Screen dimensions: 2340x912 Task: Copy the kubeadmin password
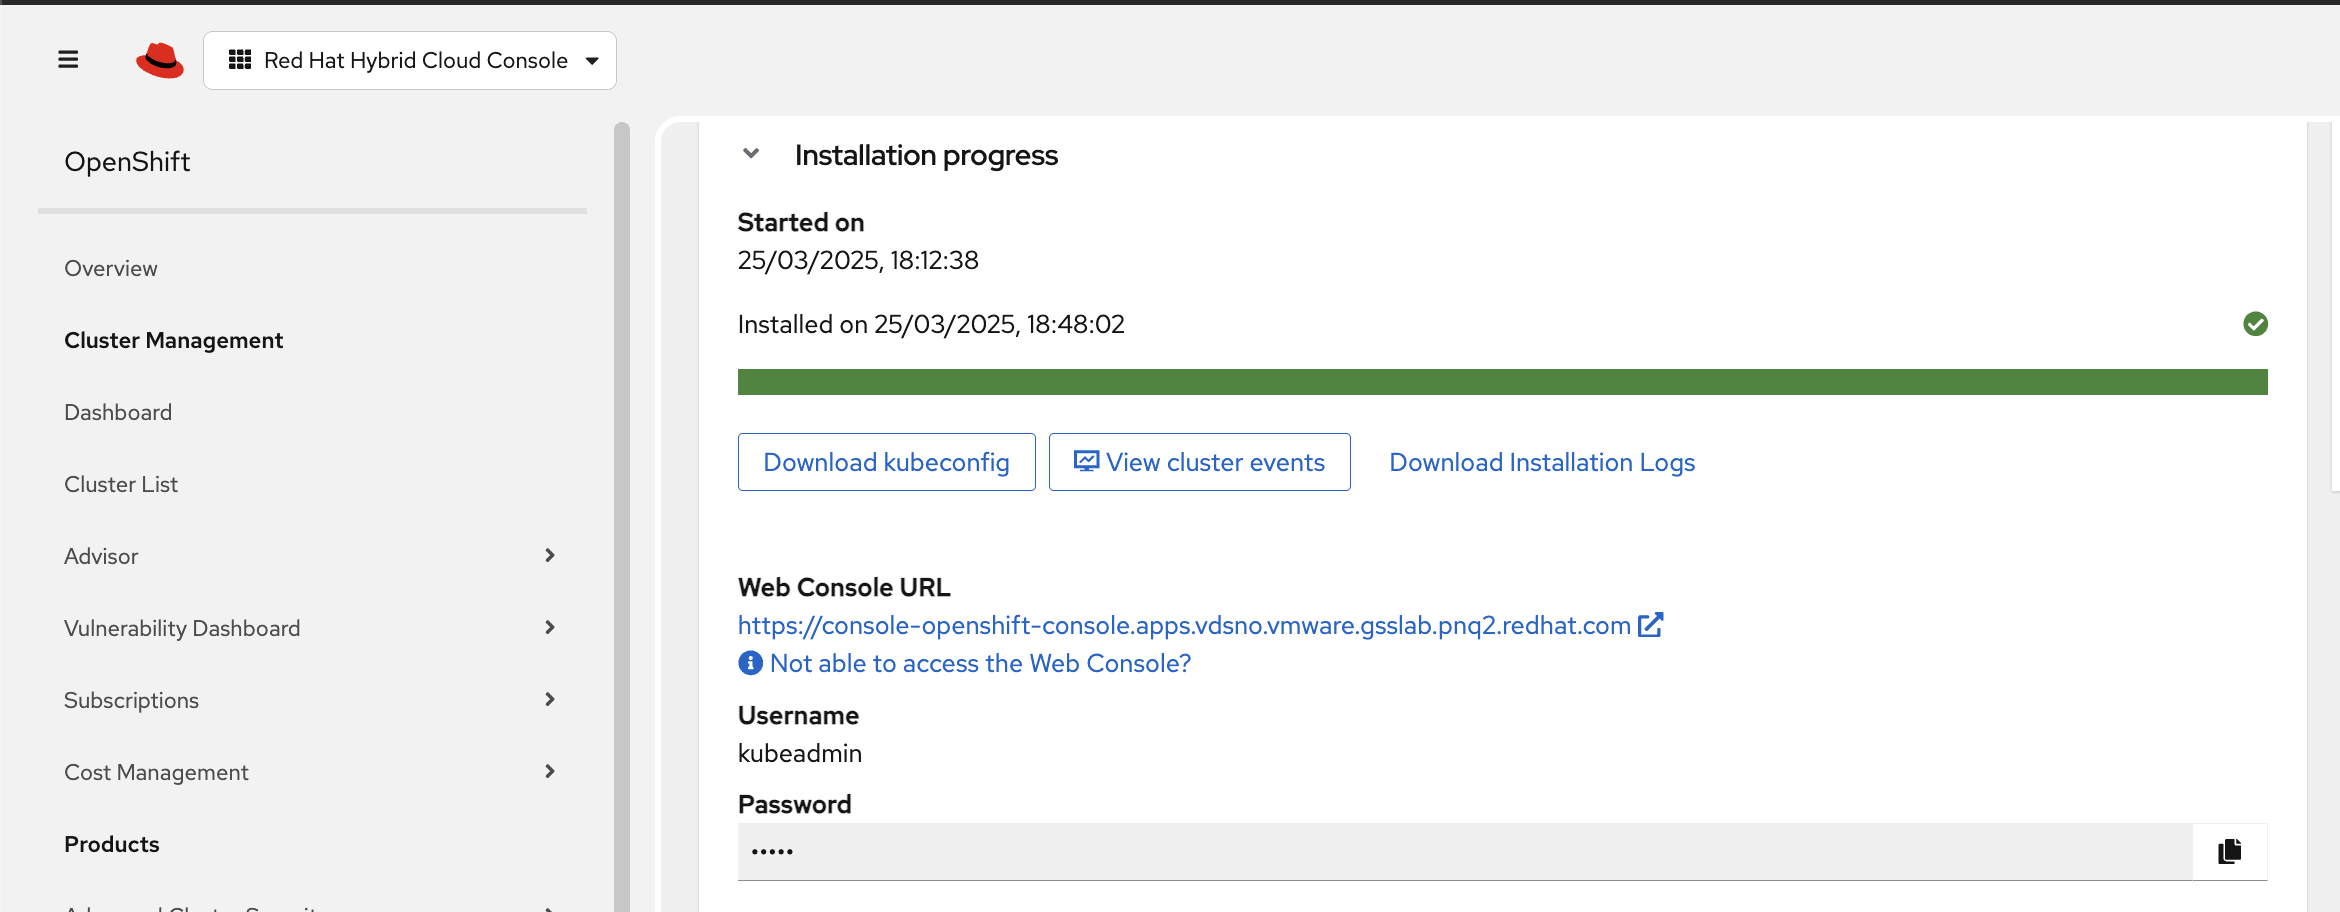tap(2229, 852)
